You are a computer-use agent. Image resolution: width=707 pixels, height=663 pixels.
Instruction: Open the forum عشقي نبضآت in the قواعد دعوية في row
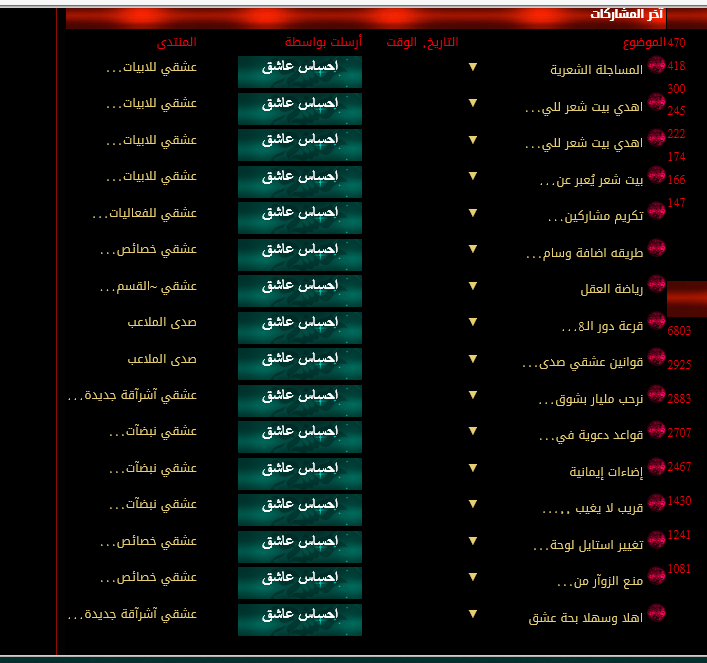click(153, 432)
